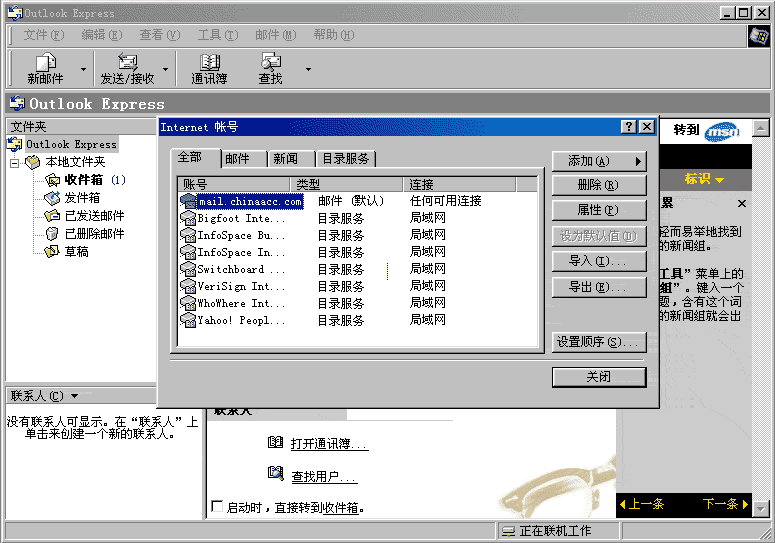
Task: Click the Yahoo! Peopl... directory icon
Action: tap(188, 321)
